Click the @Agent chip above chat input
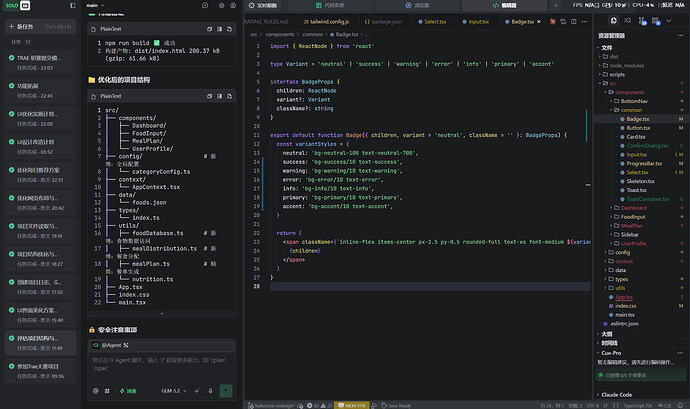Screen dimensions: 690x409 tap(110, 346)
